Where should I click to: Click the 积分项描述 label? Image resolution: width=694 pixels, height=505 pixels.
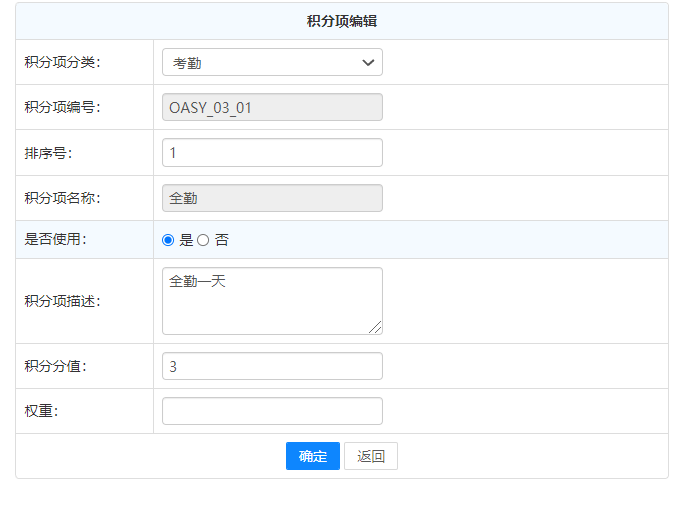click(x=62, y=301)
